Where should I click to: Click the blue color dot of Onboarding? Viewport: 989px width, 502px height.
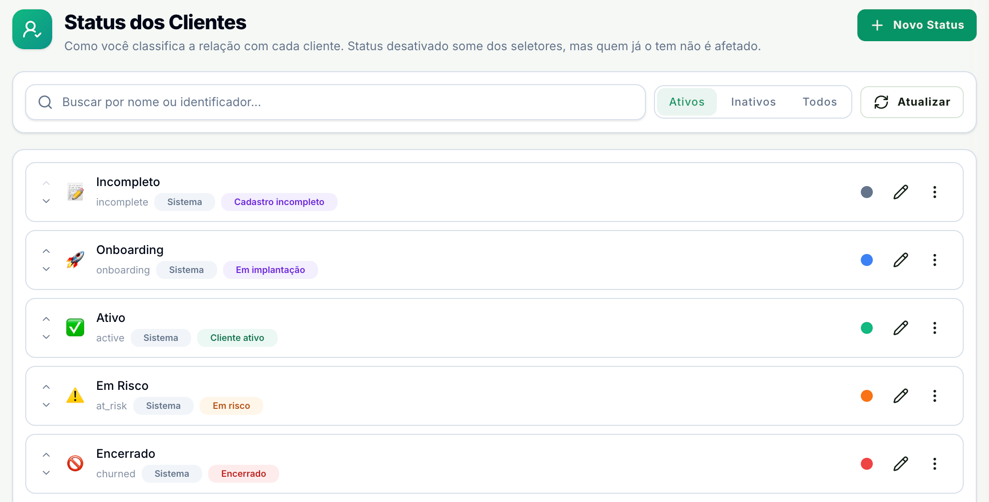coord(867,260)
